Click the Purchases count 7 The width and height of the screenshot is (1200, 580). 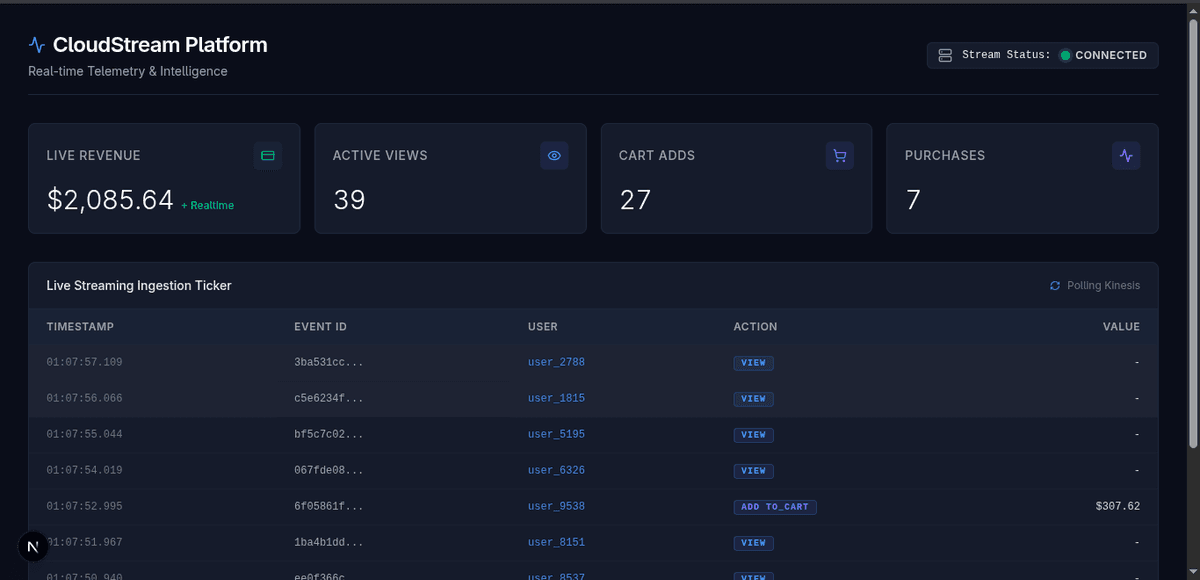coord(913,200)
